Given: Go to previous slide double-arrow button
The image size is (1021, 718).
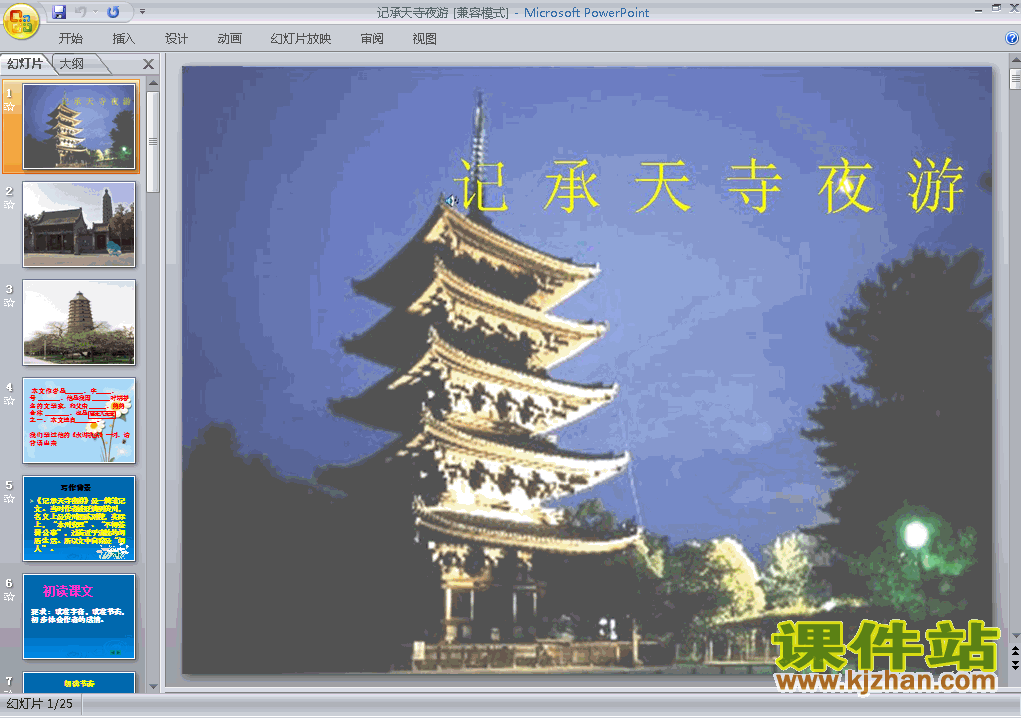Looking at the screenshot, I should (1015, 651).
